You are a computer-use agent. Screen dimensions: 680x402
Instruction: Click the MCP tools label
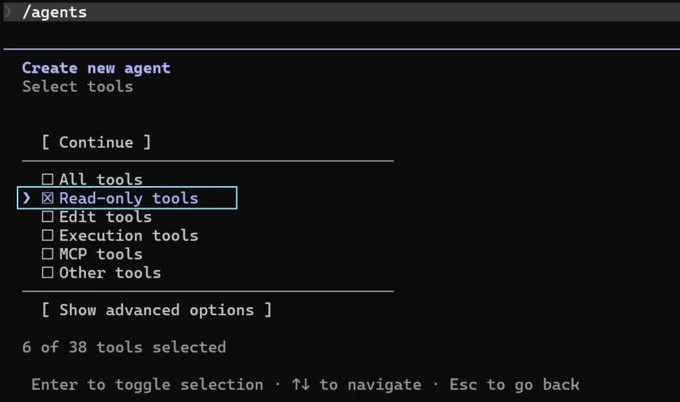click(101, 254)
